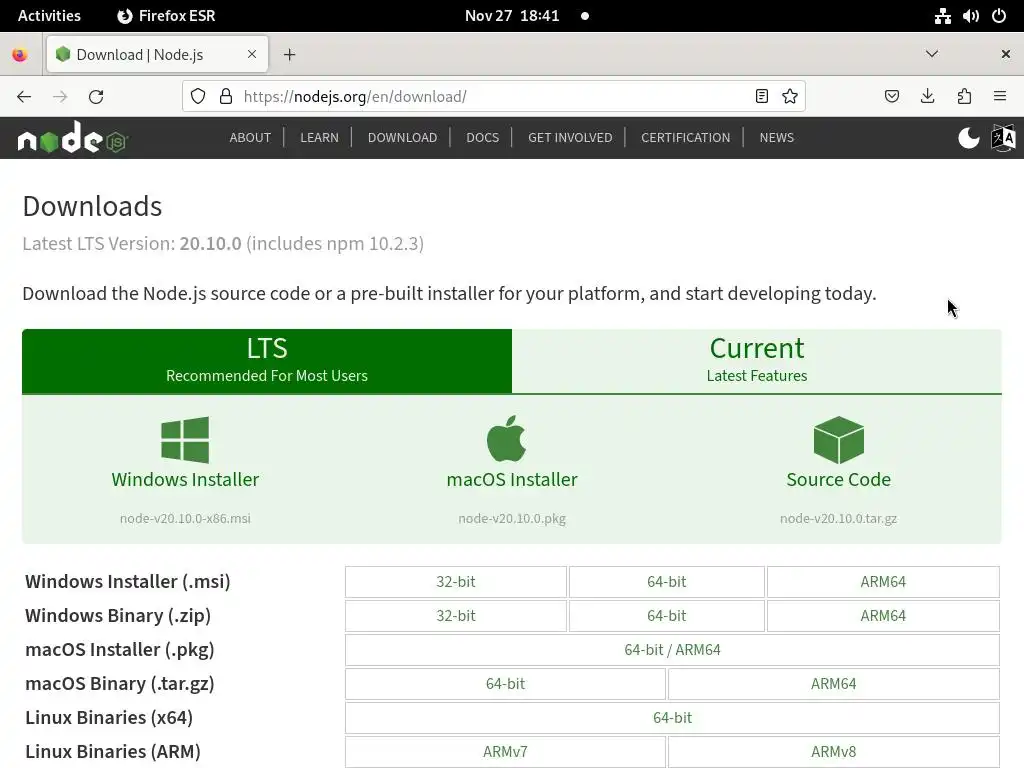Screen dimensions: 1024x768
Task: Select the Download | Node.js browser tab
Action: (x=157, y=54)
